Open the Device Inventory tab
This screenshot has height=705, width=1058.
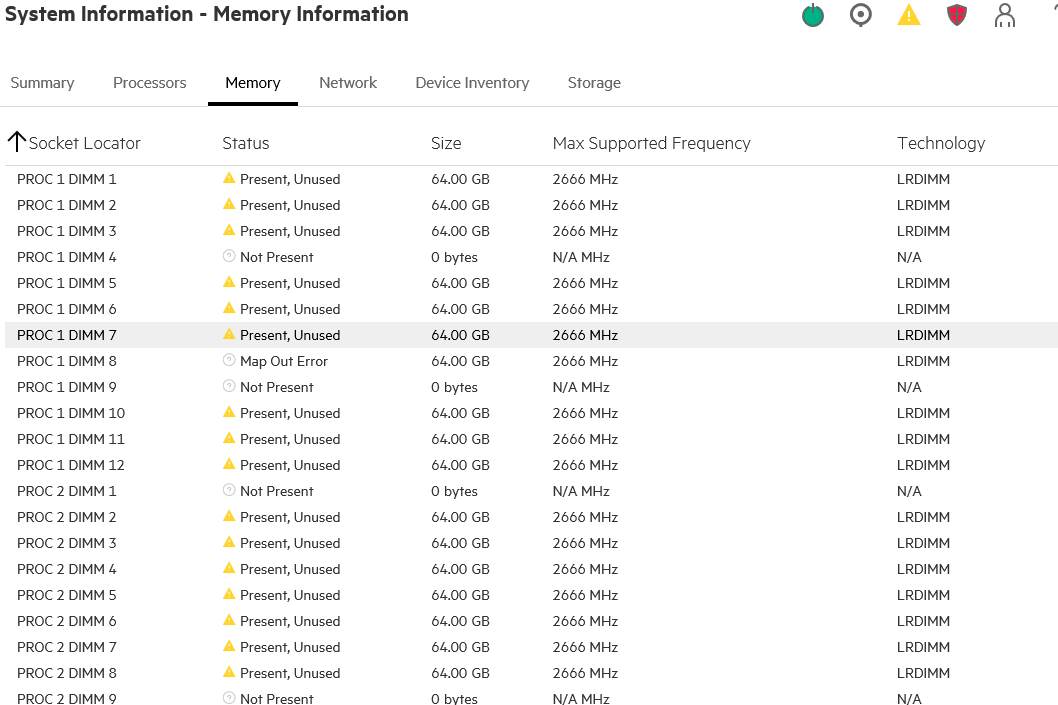[472, 83]
